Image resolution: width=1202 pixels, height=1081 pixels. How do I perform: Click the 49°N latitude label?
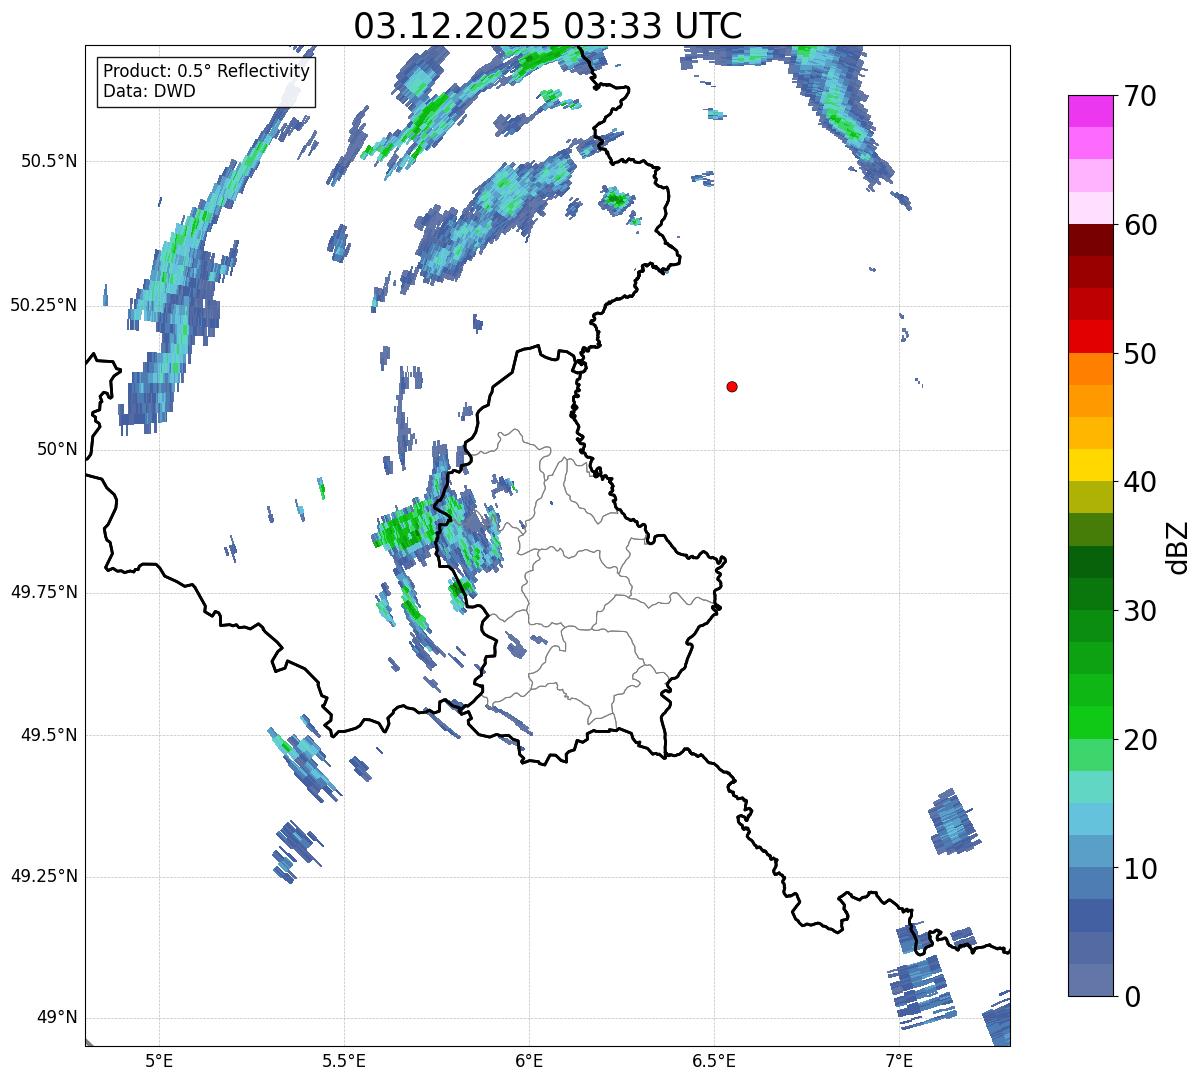[x=57, y=1017]
